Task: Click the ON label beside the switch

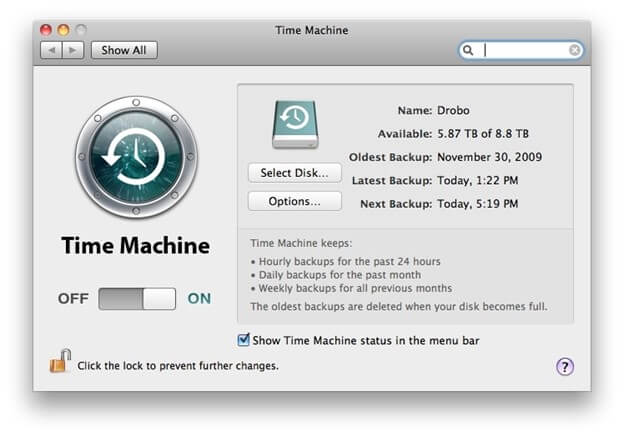Action: coord(199,298)
